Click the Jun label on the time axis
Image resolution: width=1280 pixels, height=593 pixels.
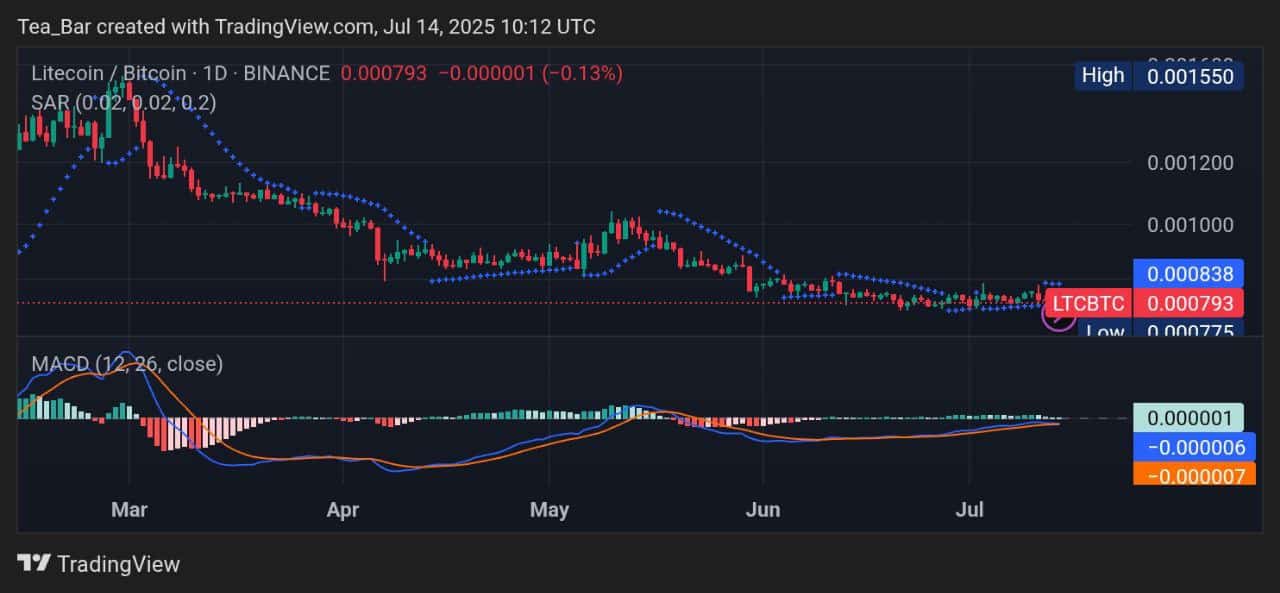[762, 510]
